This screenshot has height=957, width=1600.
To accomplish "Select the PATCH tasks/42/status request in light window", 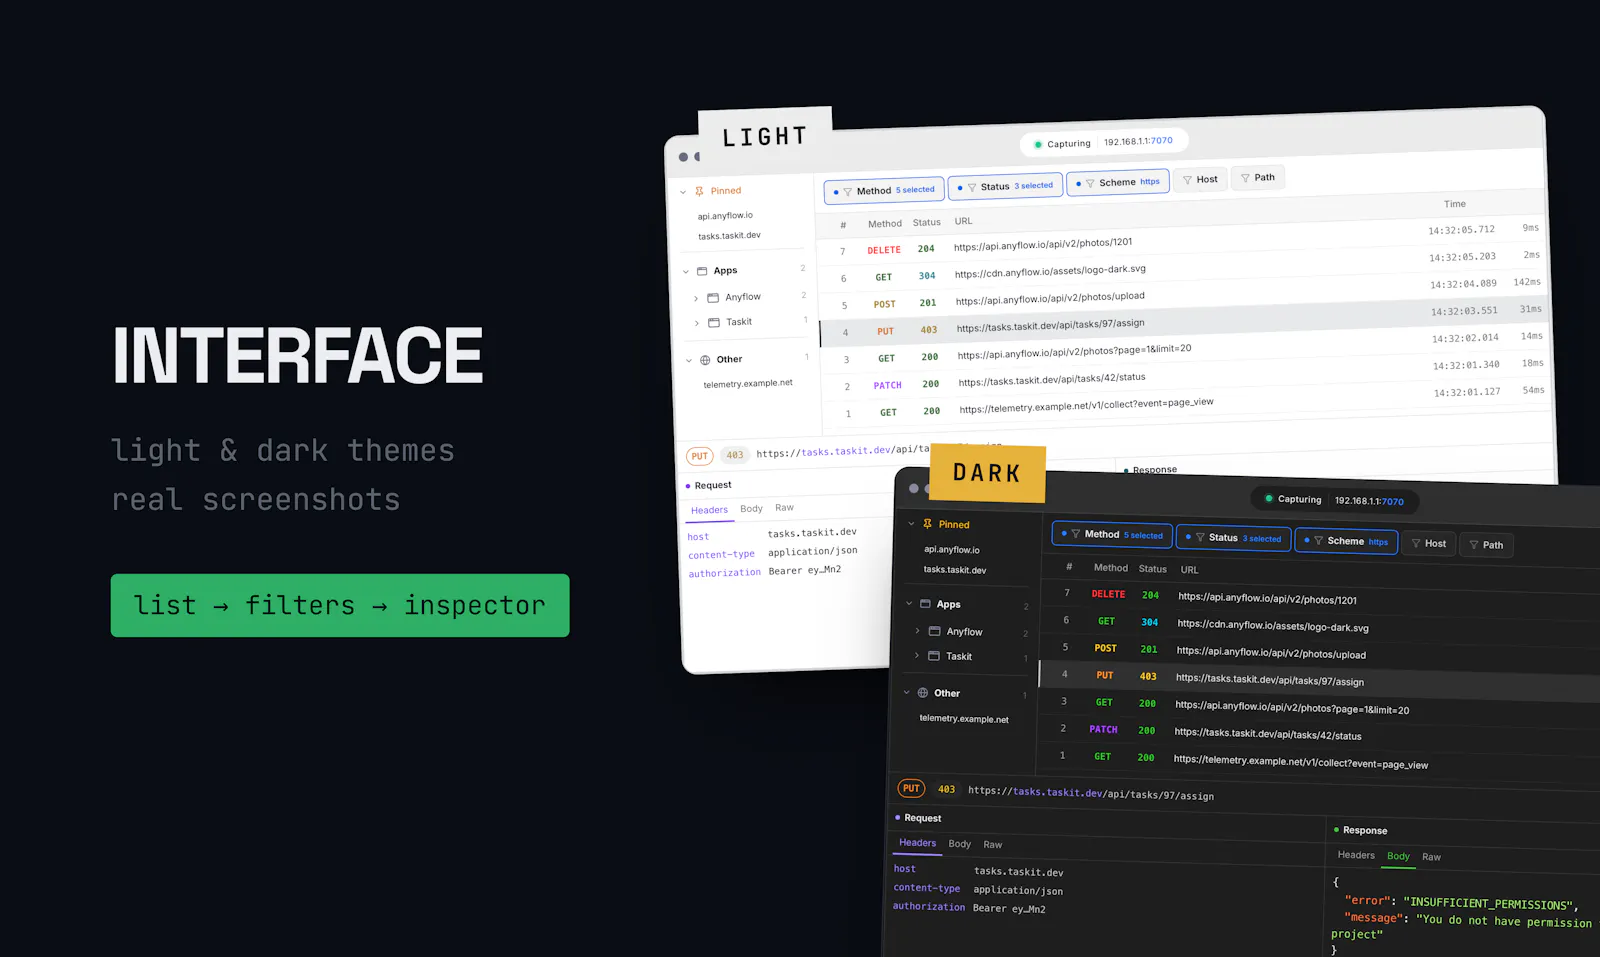I will point(1185,376).
